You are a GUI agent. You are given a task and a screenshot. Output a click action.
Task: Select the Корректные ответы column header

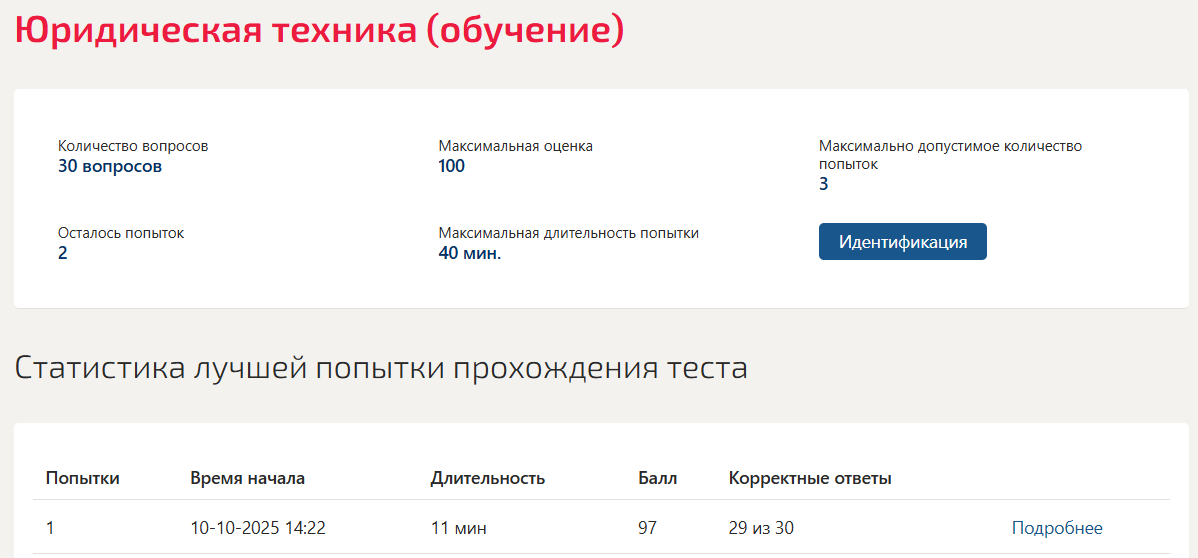pyautogui.click(x=811, y=479)
